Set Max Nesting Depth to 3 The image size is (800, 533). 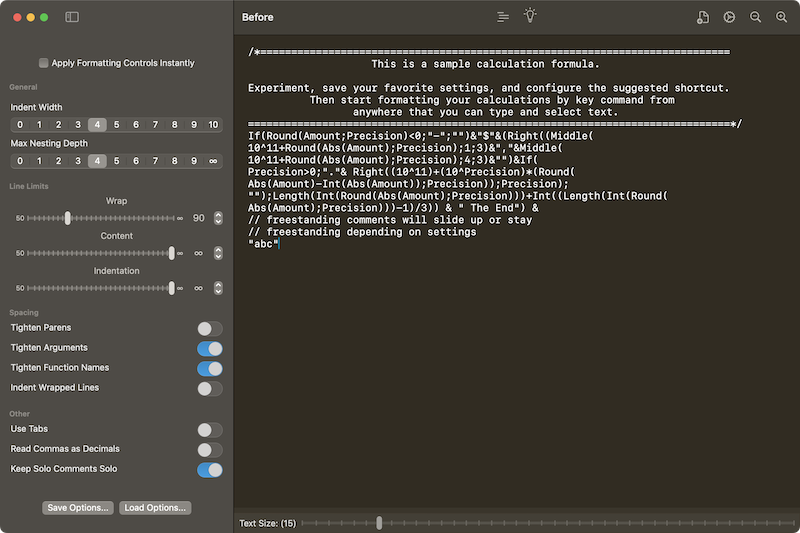click(78, 161)
